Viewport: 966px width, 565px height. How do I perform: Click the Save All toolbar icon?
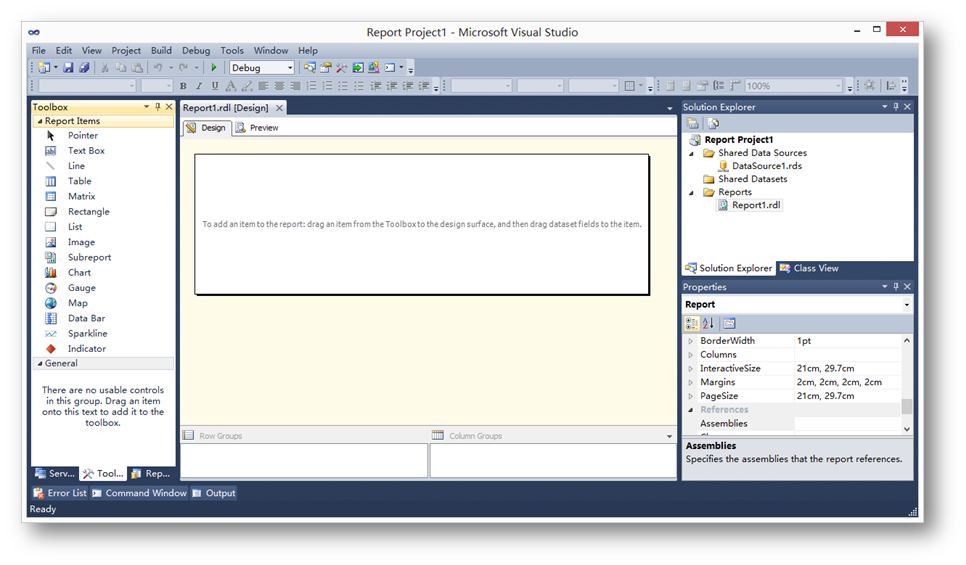[x=84, y=68]
